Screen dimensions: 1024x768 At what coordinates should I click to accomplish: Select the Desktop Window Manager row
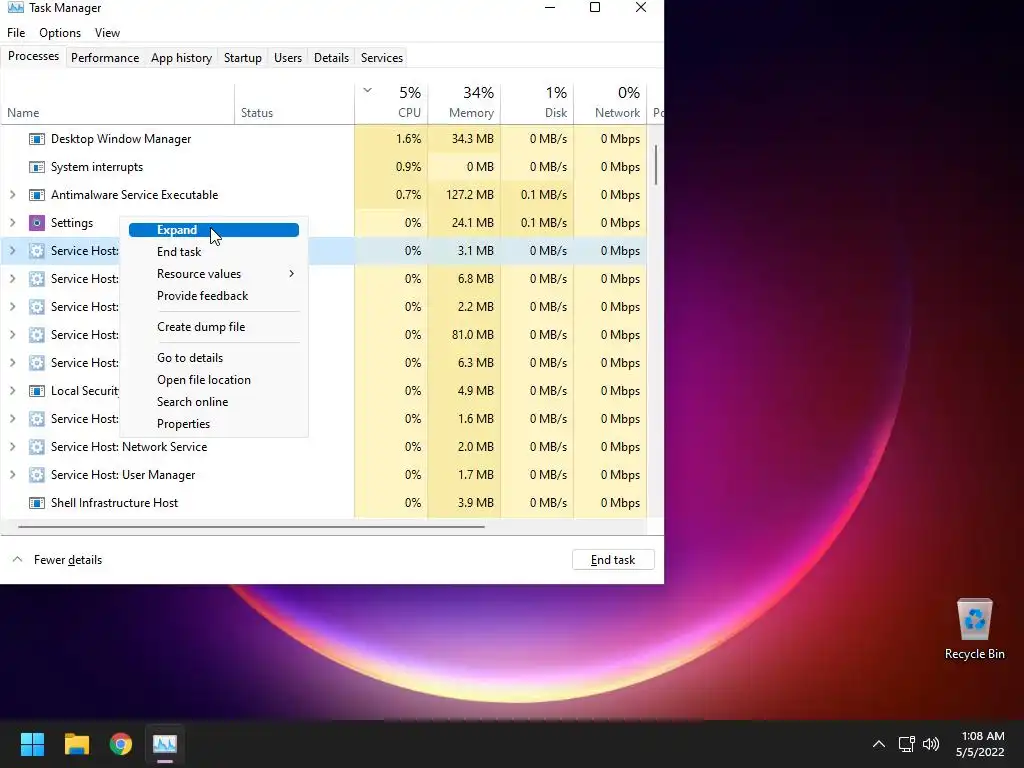324,139
